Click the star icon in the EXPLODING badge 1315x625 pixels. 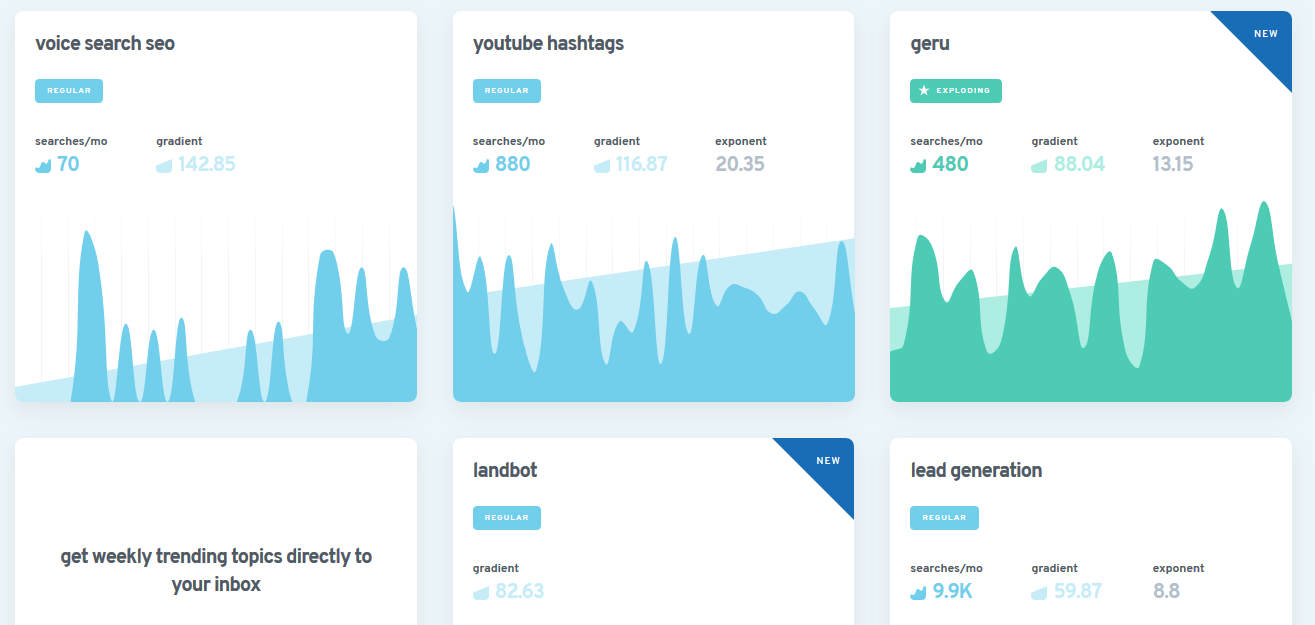pyautogui.click(x=924, y=91)
